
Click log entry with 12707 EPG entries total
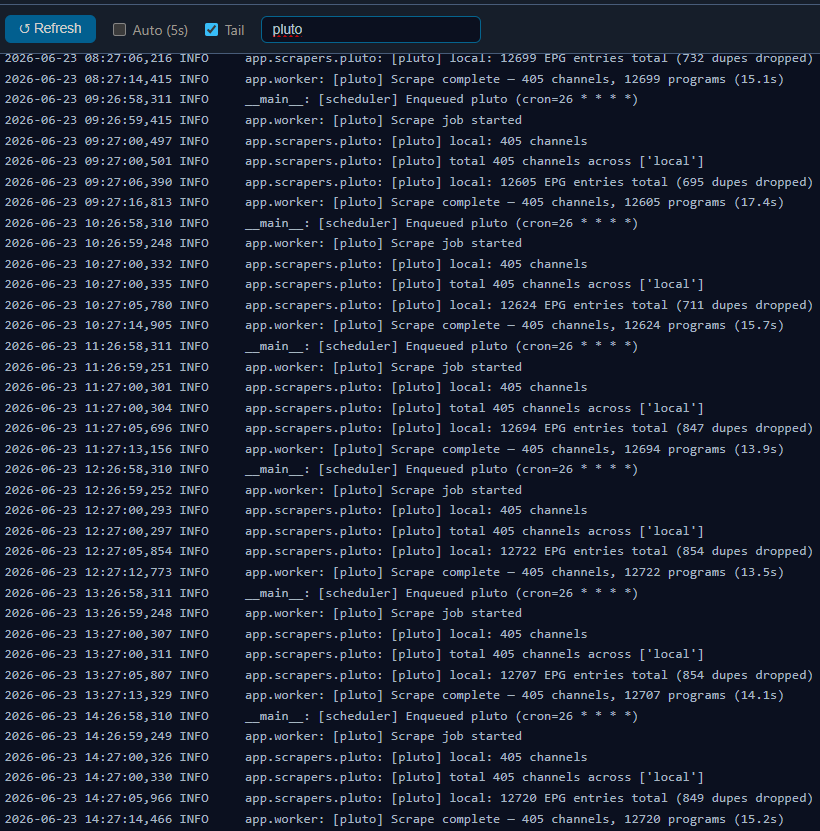tap(409, 675)
